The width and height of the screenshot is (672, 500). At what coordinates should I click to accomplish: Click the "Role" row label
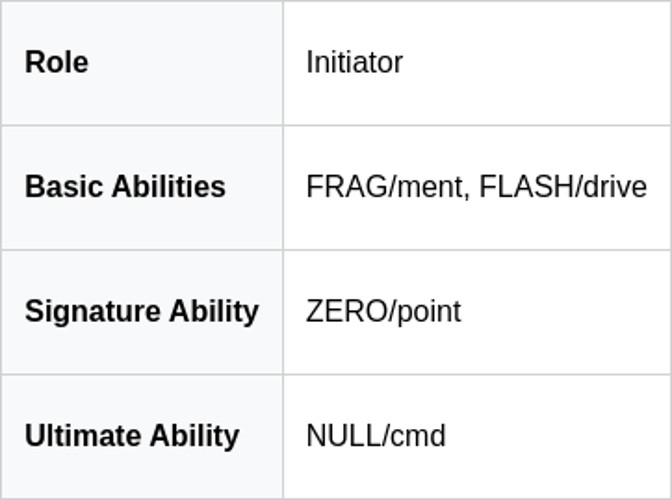56,62
